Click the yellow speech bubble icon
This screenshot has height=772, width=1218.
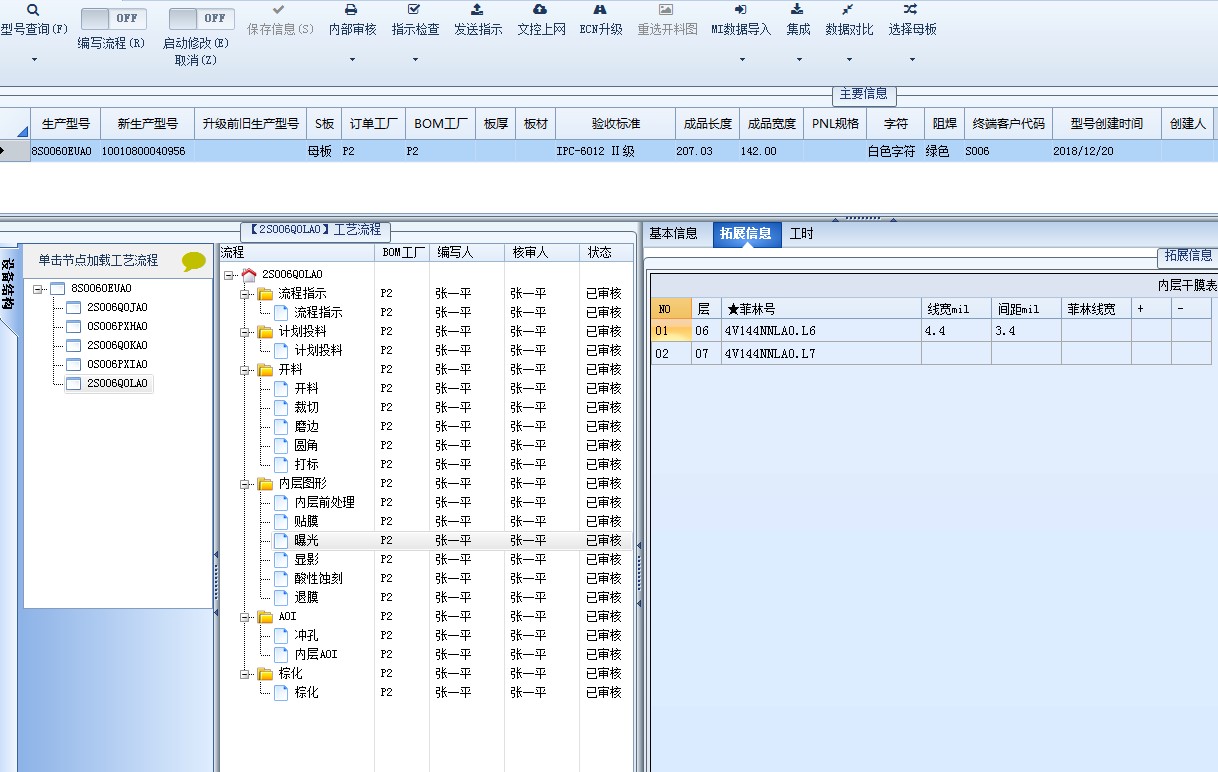click(194, 261)
